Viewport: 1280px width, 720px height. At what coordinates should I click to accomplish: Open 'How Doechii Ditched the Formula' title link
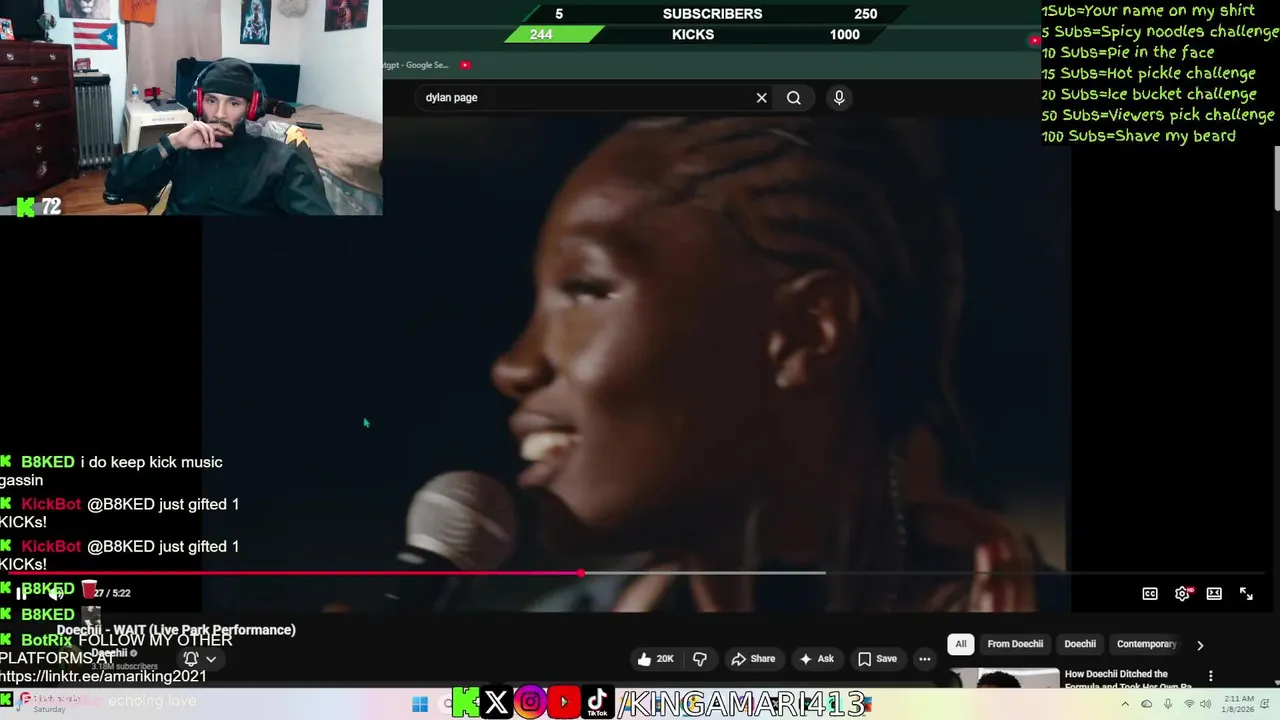pyautogui.click(x=1128, y=679)
